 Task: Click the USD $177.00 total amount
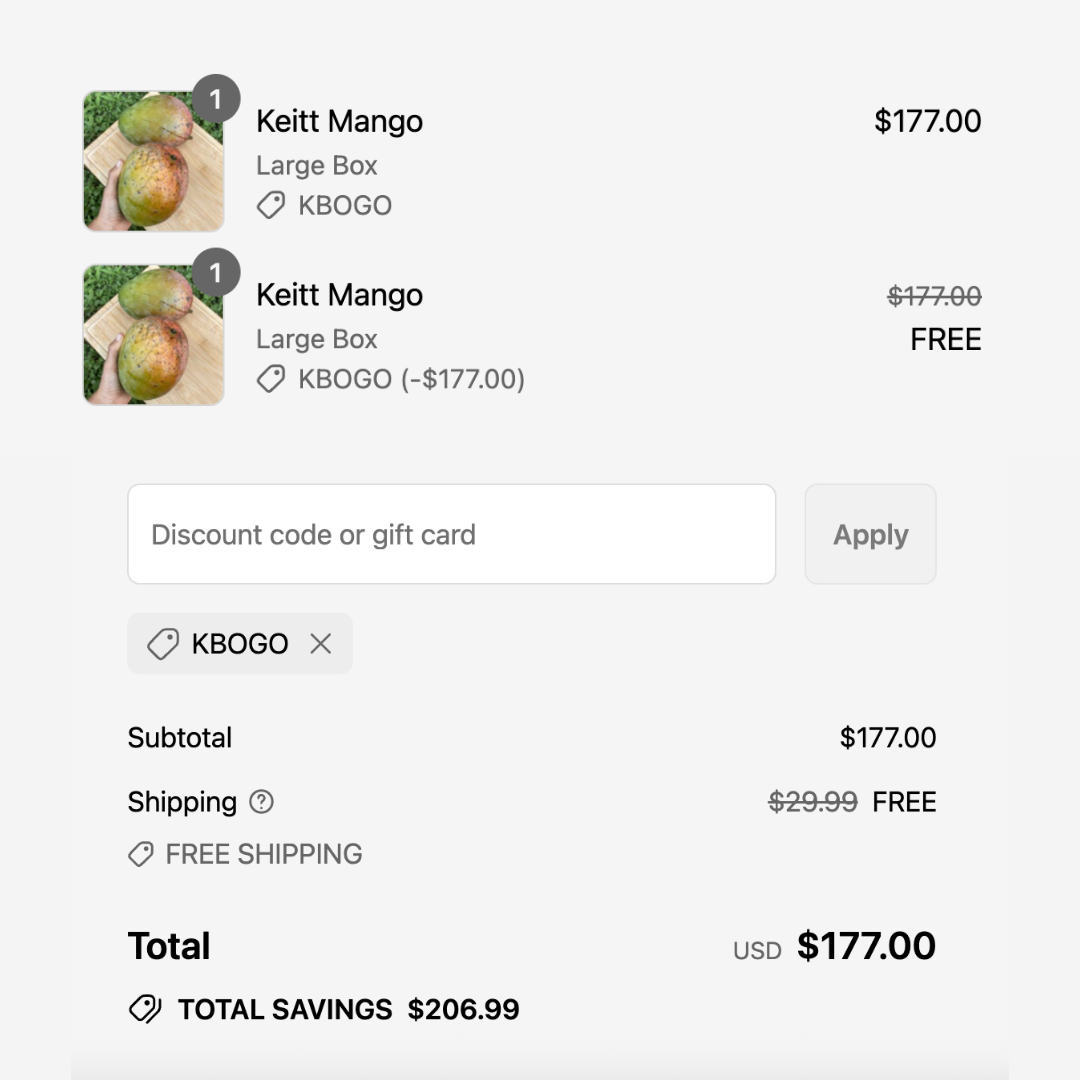click(865, 946)
